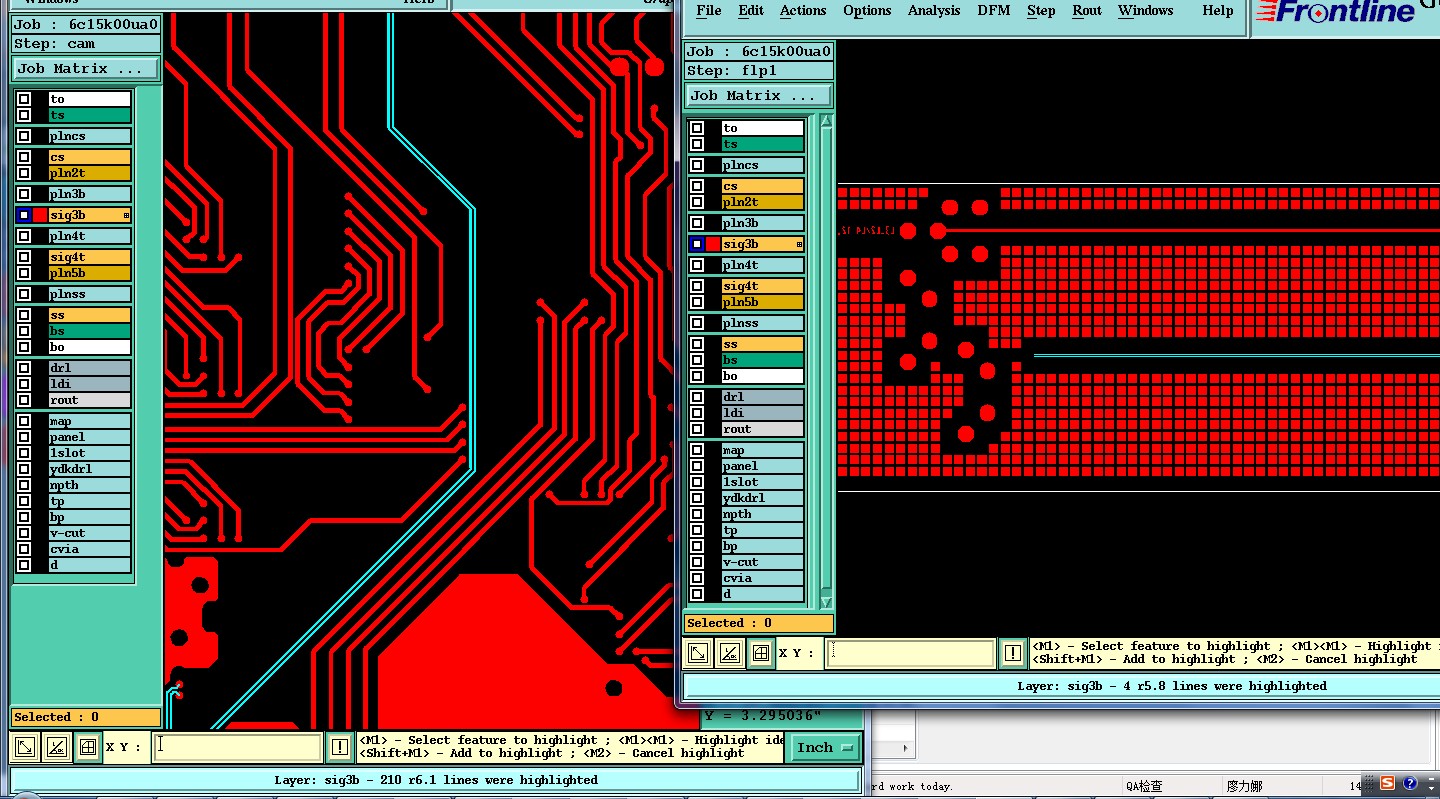The height and width of the screenshot is (799, 1440).
Task: Click layer list scroll-down arrow in flp1 window
Action: click(826, 602)
